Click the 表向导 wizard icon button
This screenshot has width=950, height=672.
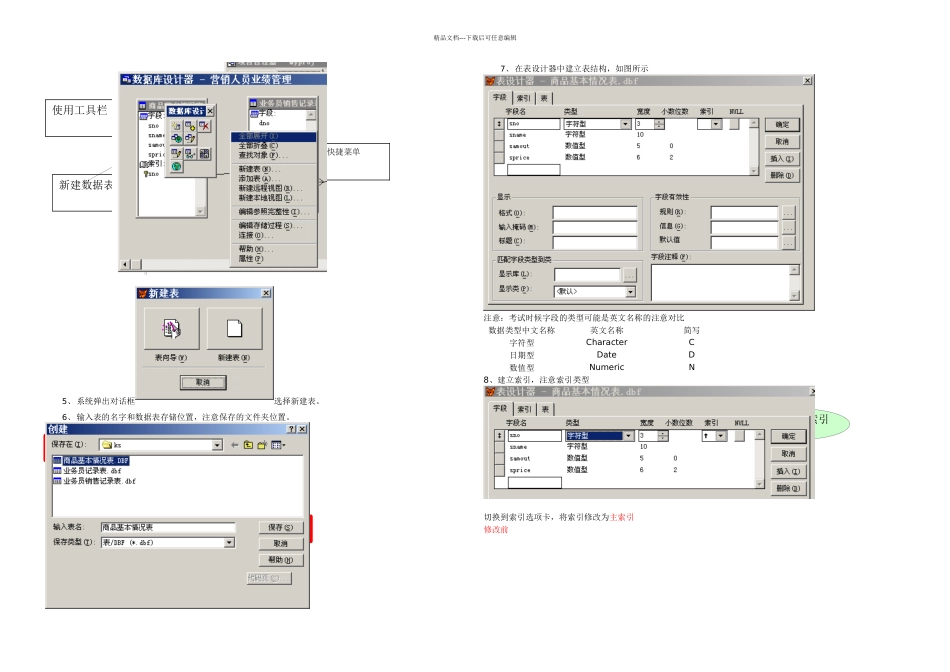coord(171,328)
